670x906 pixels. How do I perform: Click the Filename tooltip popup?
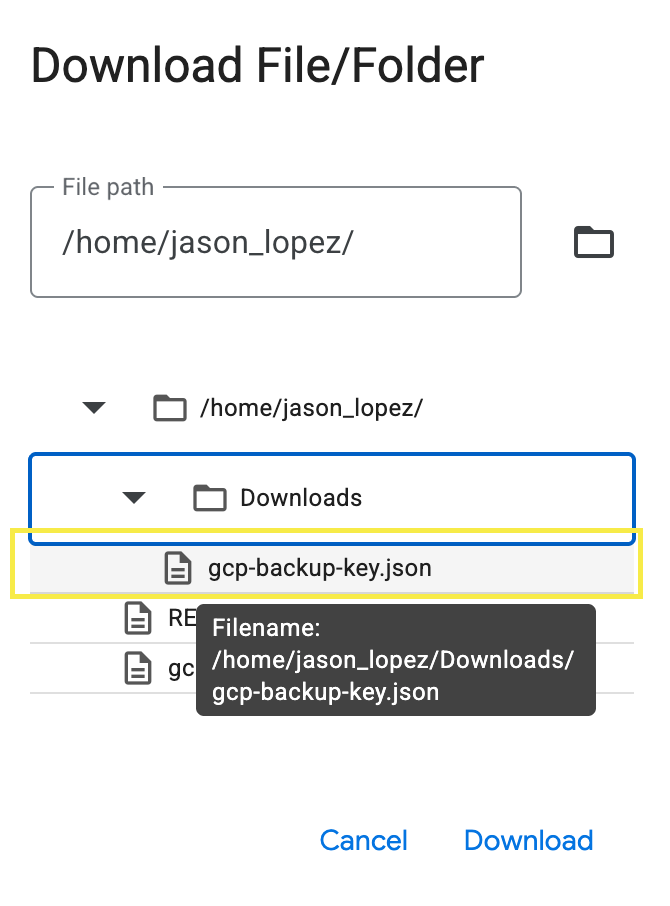(395, 660)
